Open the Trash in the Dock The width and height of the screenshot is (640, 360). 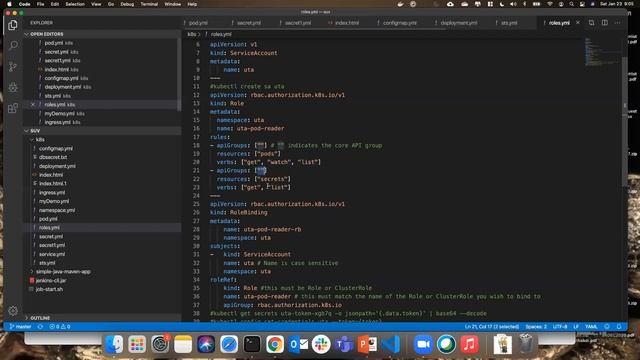click(x=526, y=344)
